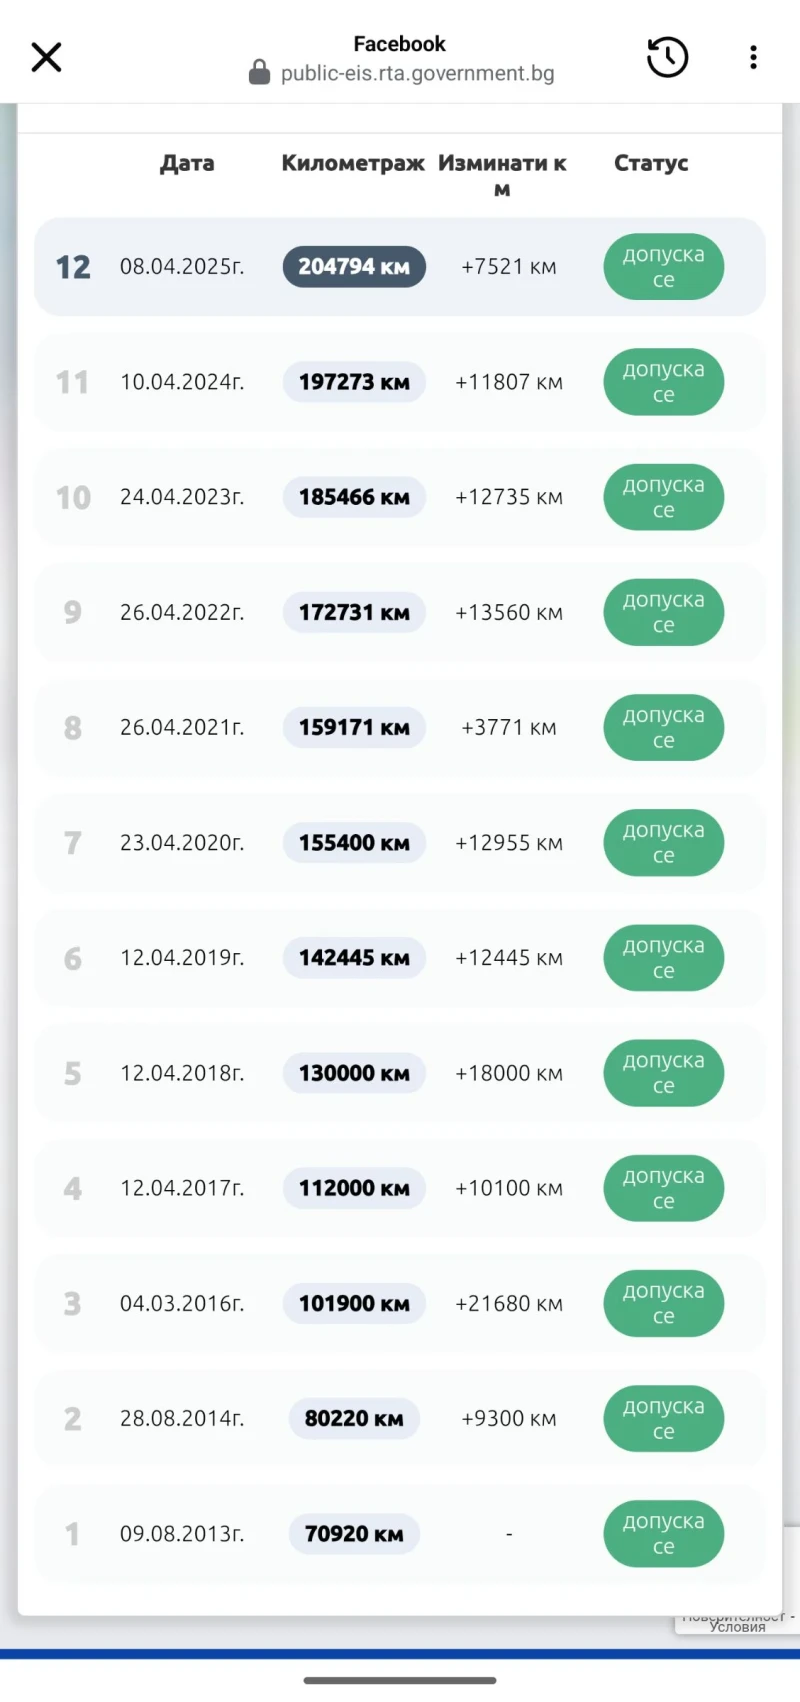Image resolution: width=800 pixels, height=1702 pixels.
Task: Tap the public-eis.rta.government.bg address text
Action: coord(417,73)
